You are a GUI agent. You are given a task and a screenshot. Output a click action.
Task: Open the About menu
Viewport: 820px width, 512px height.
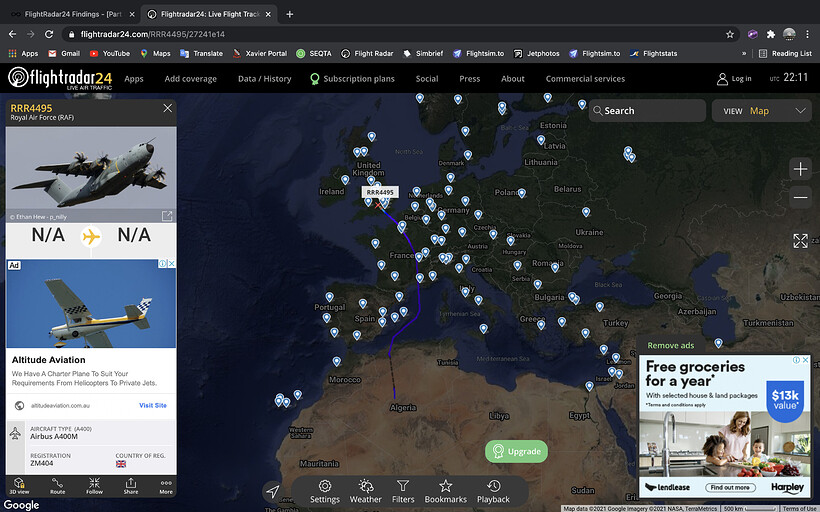click(x=512, y=79)
